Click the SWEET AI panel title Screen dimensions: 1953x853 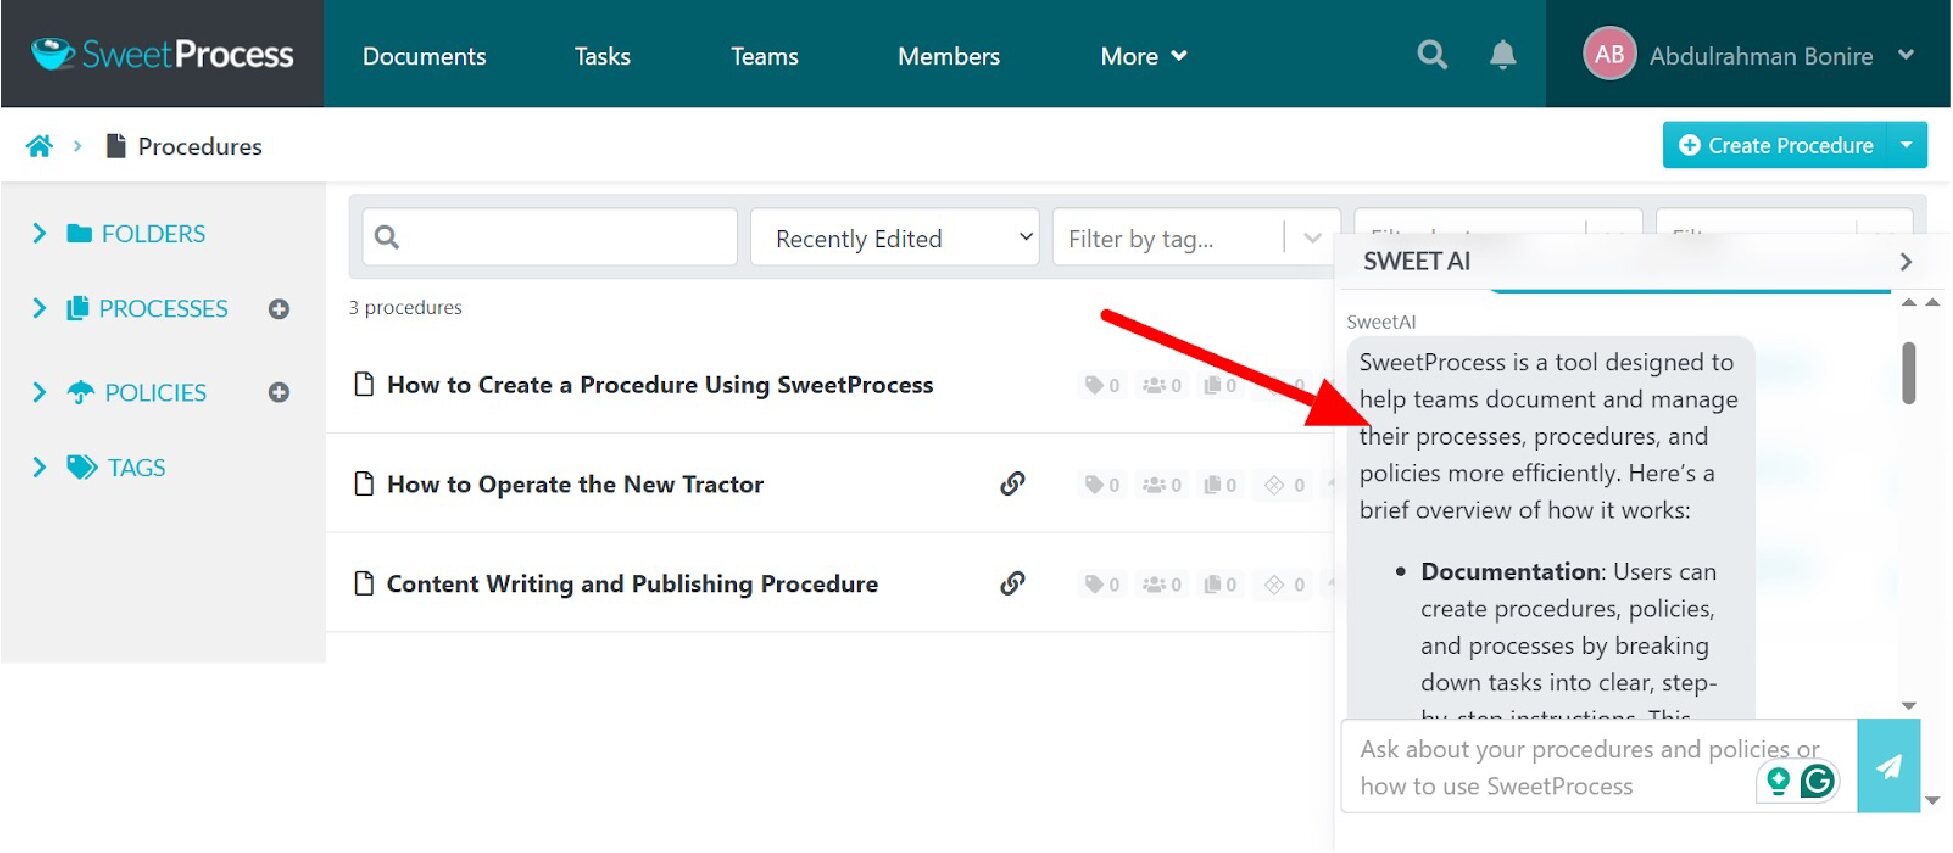click(1416, 261)
